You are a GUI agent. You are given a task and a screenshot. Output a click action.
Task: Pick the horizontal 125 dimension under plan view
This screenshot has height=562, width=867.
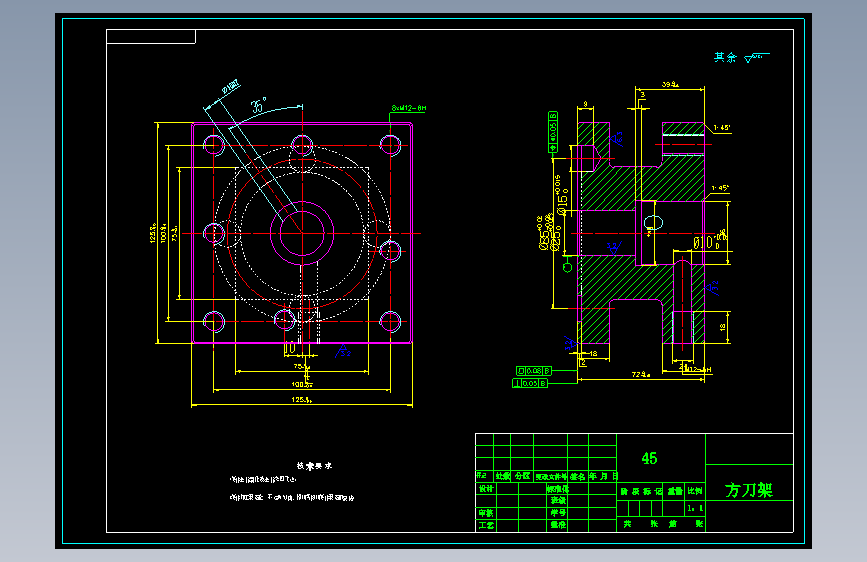point(302,399)
